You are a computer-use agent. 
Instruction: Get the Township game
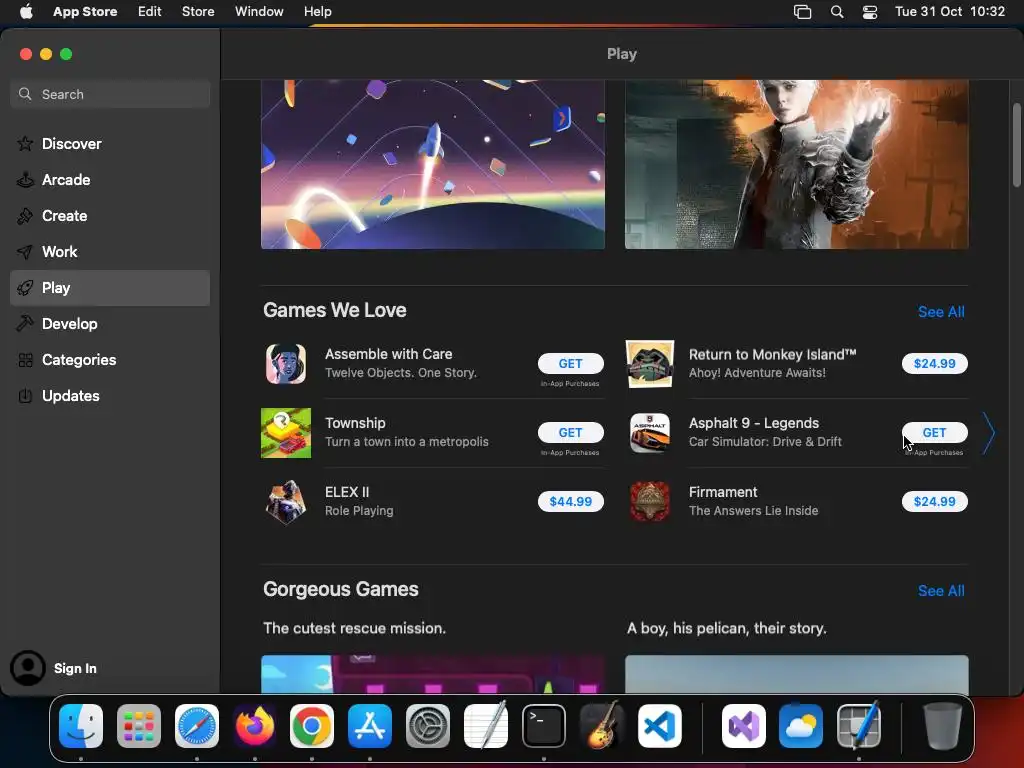tap(570, 433)
